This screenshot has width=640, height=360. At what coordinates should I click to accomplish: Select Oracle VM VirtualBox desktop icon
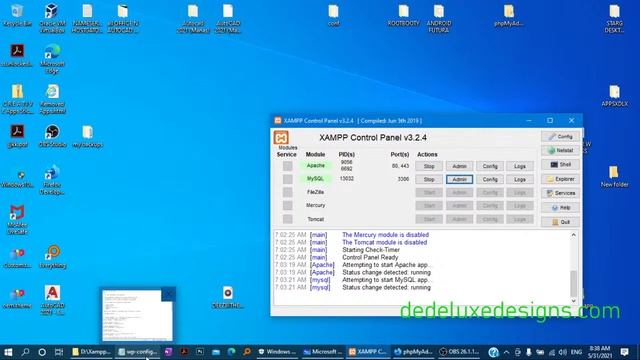pyautogui.click(x=52, y=18)
